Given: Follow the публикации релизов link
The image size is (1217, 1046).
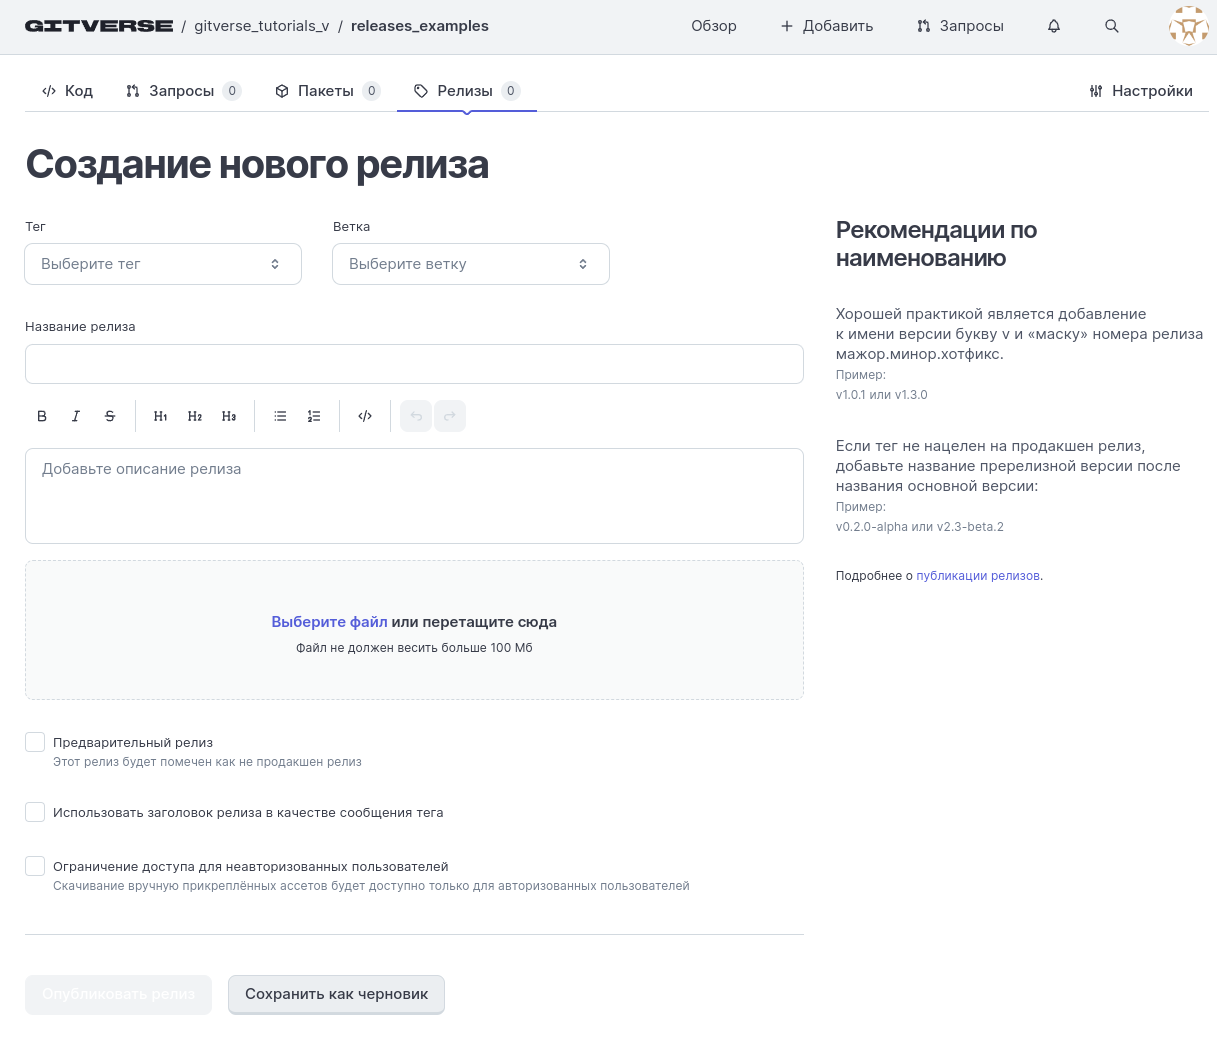Looking at the screenshot, I should click(978, 576).
